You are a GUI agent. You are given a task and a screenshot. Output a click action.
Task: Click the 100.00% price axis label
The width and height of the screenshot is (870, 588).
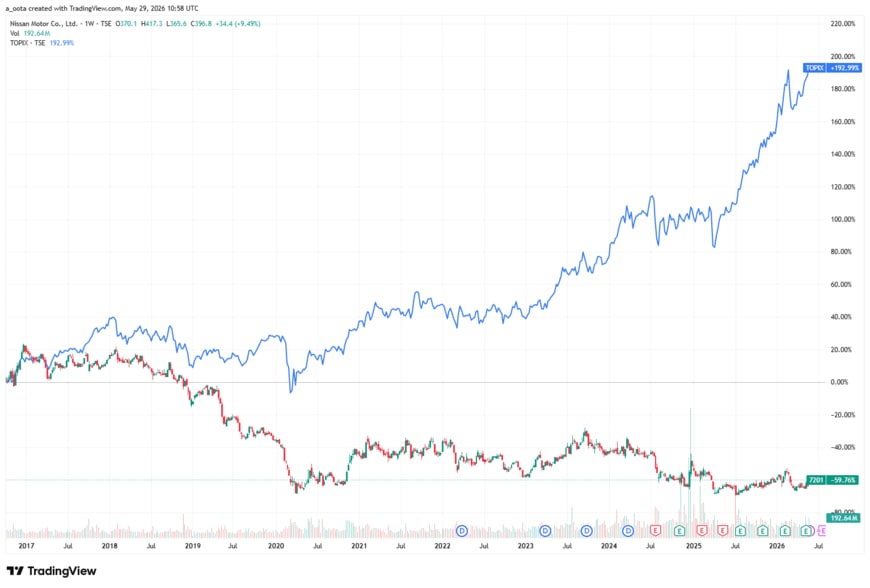click(843, 219)
